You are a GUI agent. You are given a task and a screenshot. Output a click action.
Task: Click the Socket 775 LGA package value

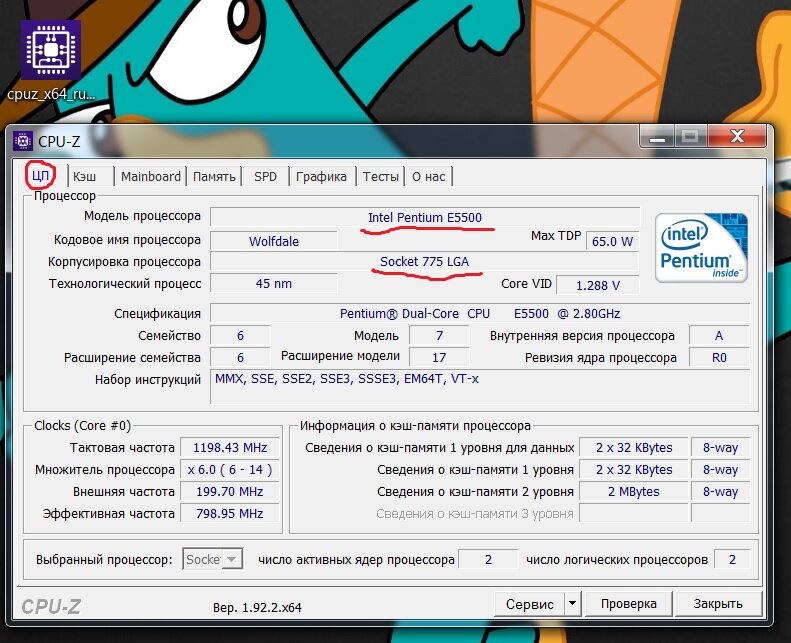424,262
